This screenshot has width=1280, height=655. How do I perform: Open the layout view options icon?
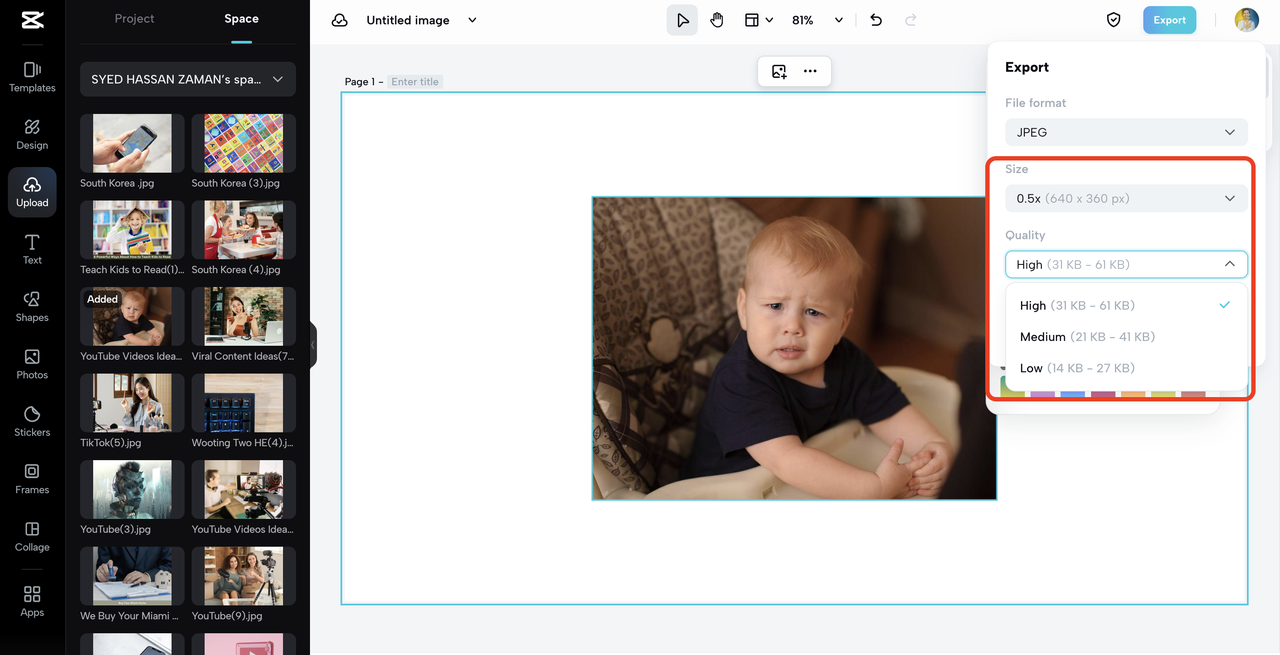click(x=759, y=20)
